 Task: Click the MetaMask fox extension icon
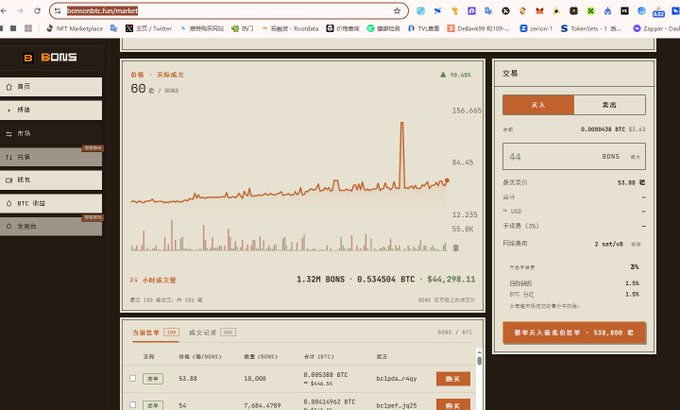[539, 11]
